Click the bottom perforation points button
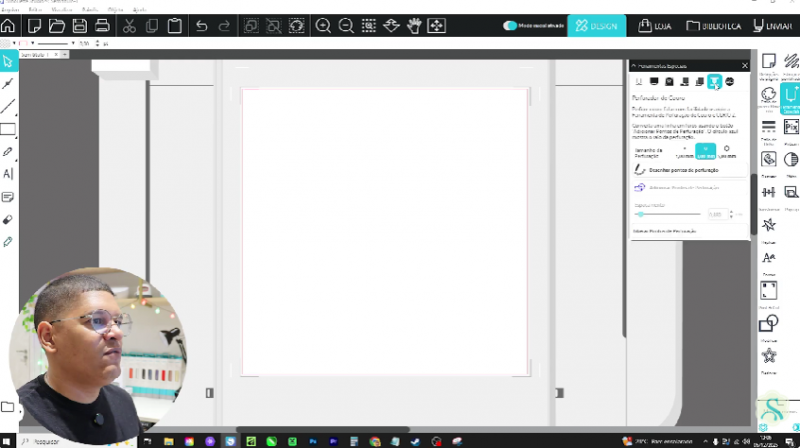800x448 pixels. point(690,231)
